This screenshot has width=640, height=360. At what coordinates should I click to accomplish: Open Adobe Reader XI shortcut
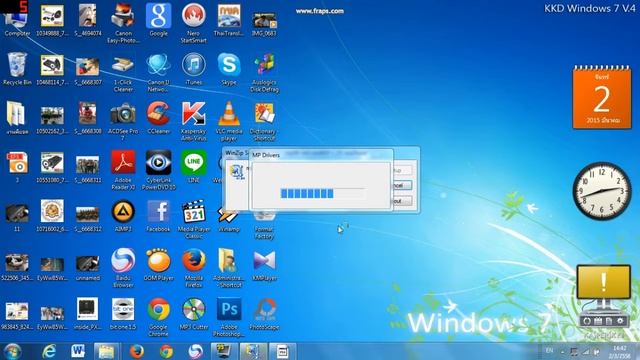point(123,170)
